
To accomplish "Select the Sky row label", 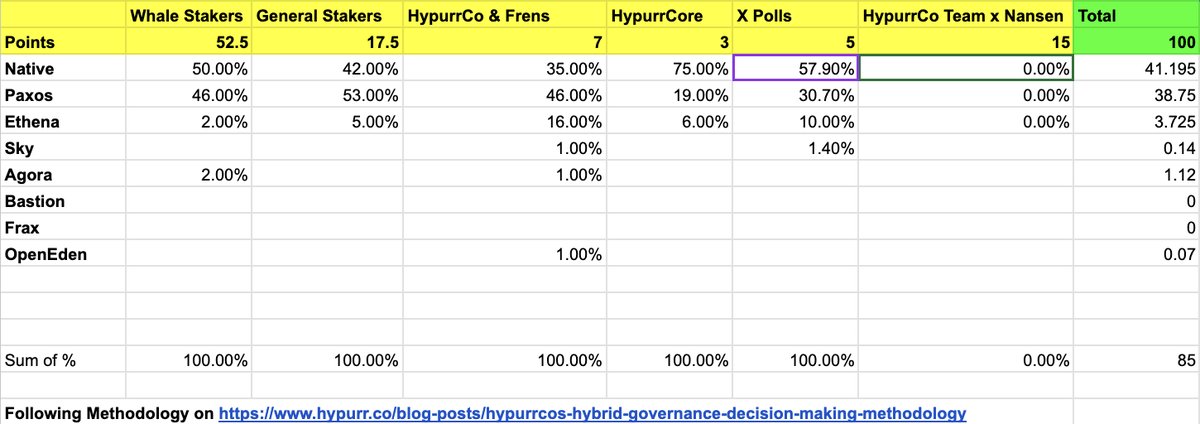I will tap(63, 148).
